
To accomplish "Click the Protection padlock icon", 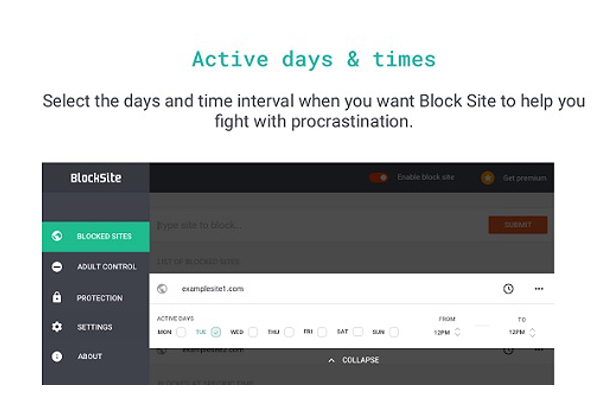I will tap(57, 297).
